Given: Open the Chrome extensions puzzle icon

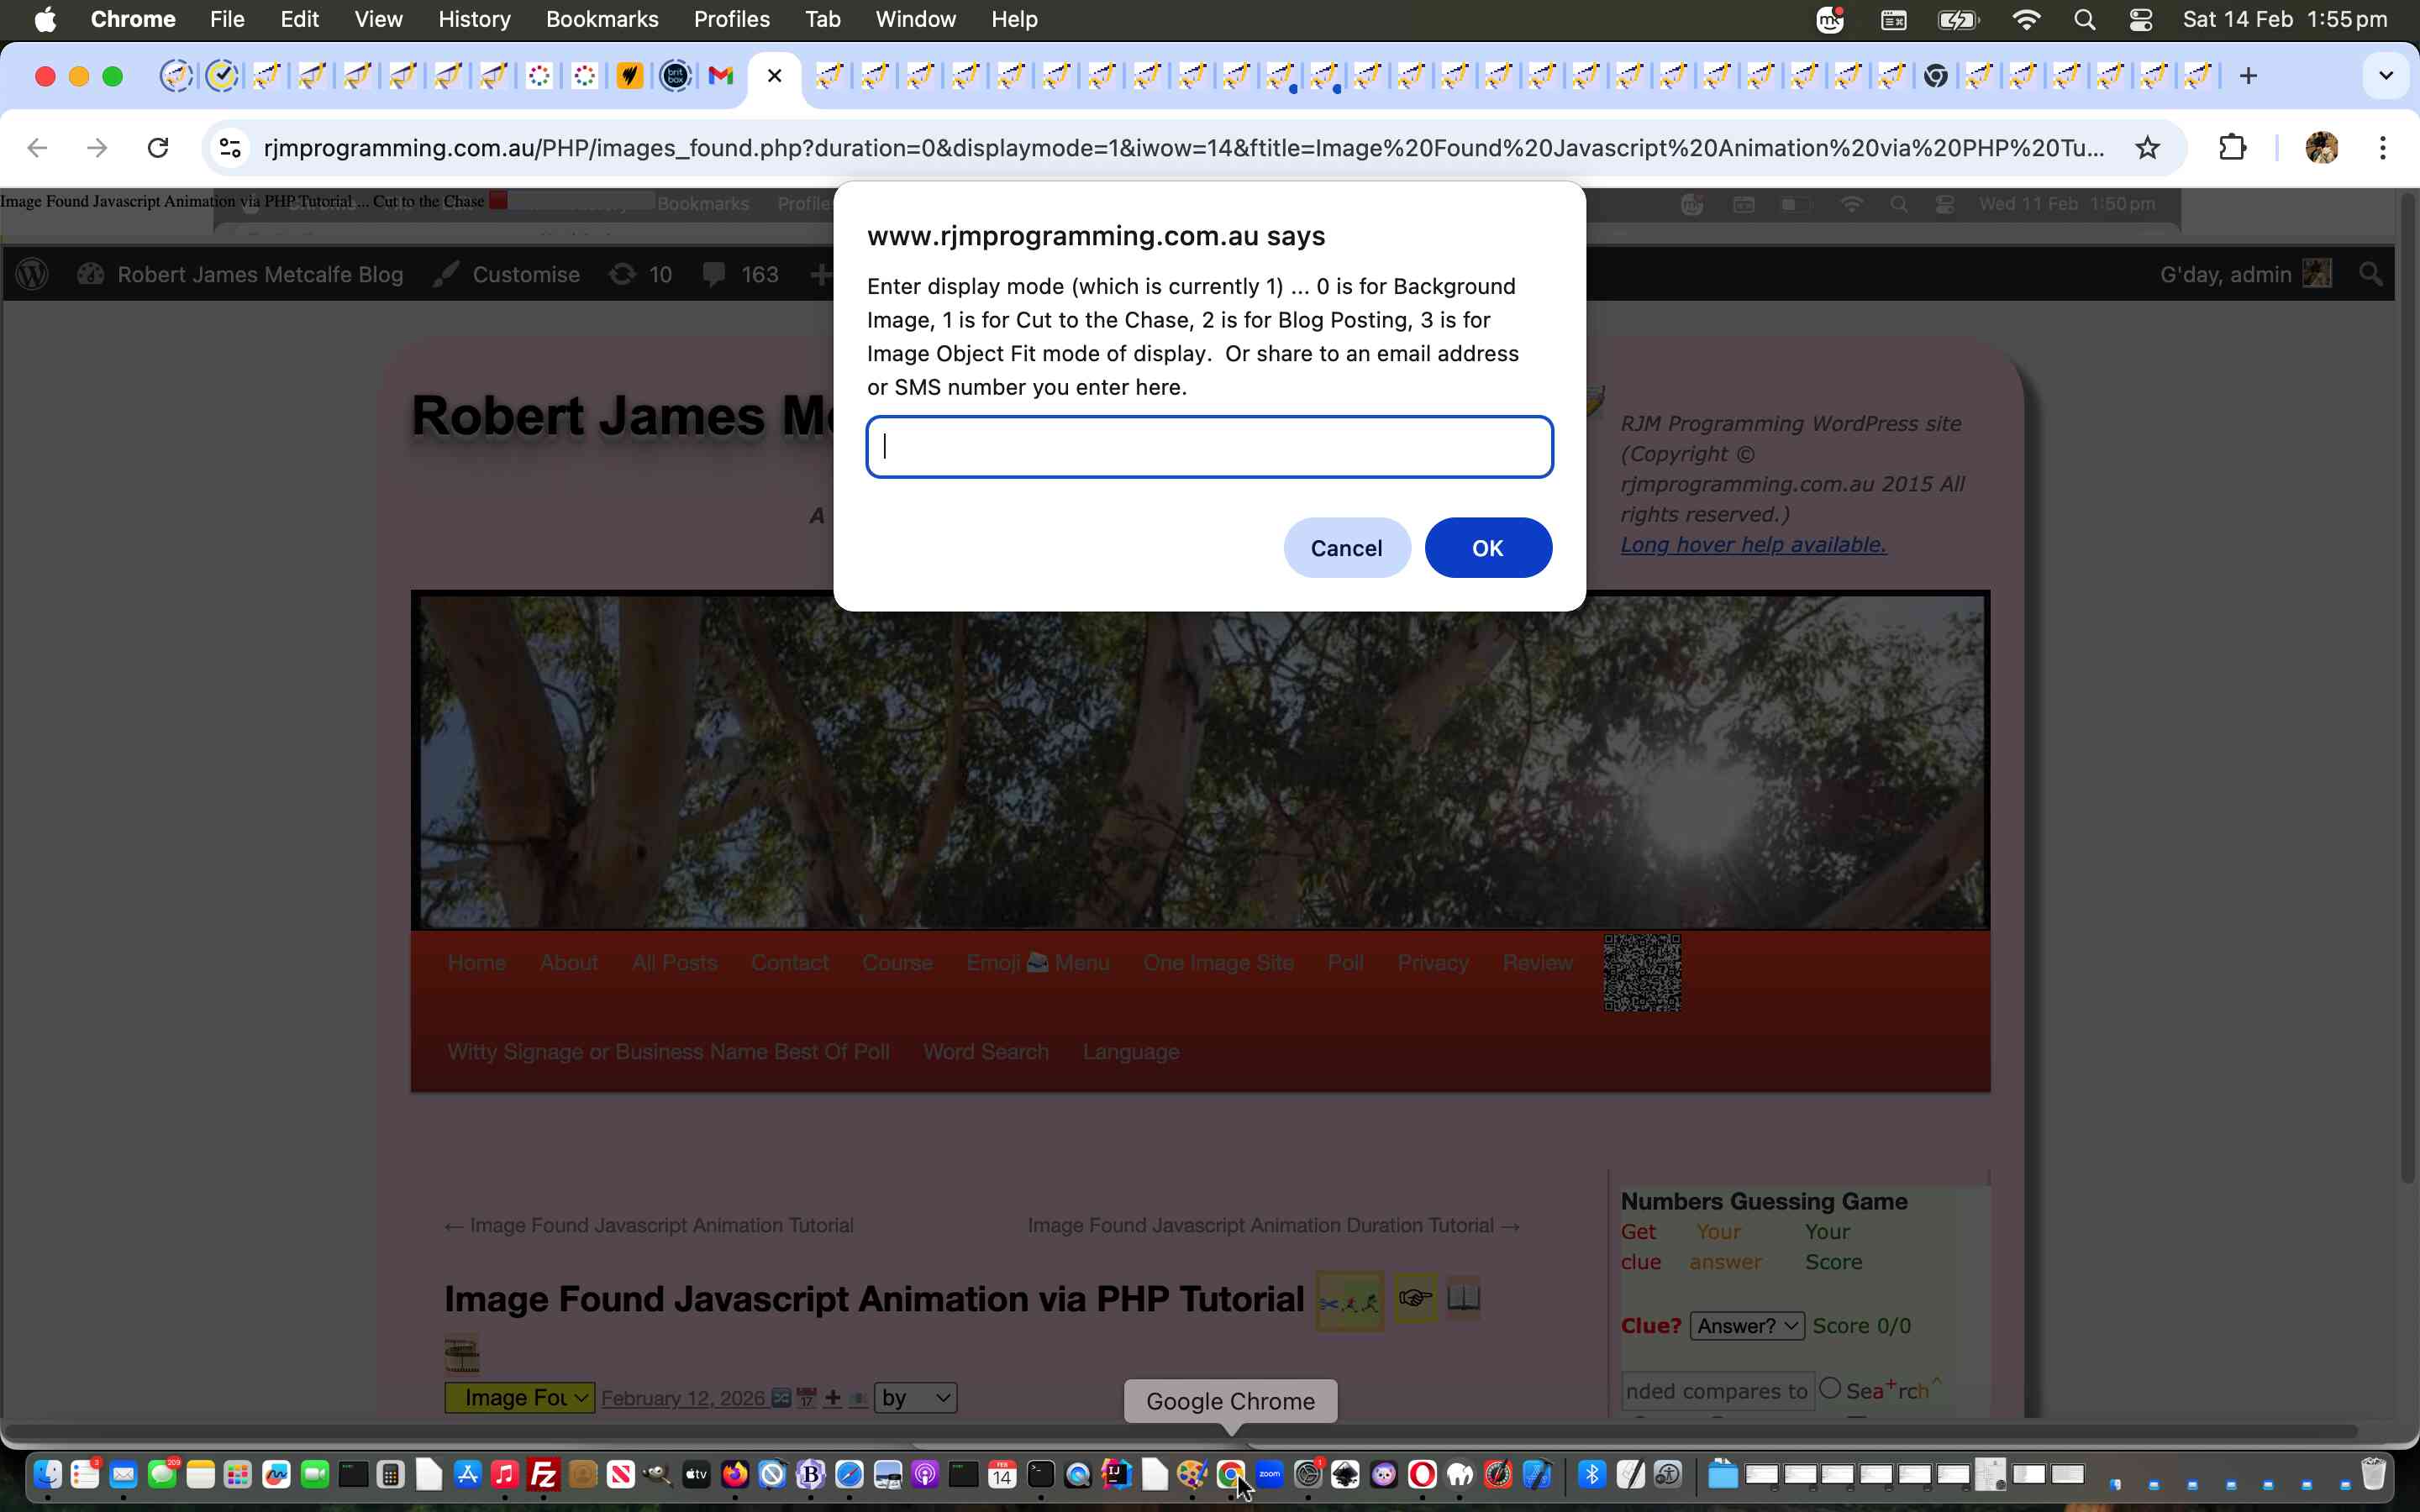Looking at the screenshot, I should [x=2233, y=147].
